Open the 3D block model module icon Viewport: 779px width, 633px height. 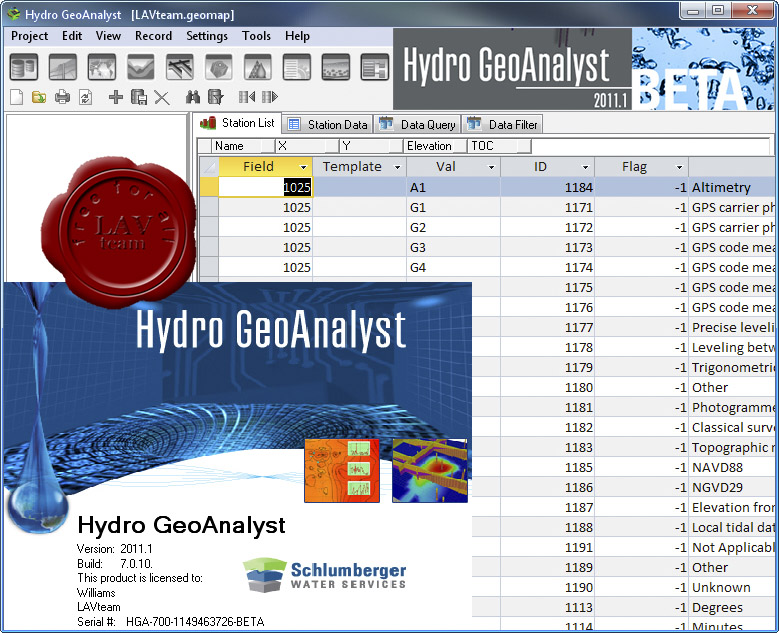219,67
